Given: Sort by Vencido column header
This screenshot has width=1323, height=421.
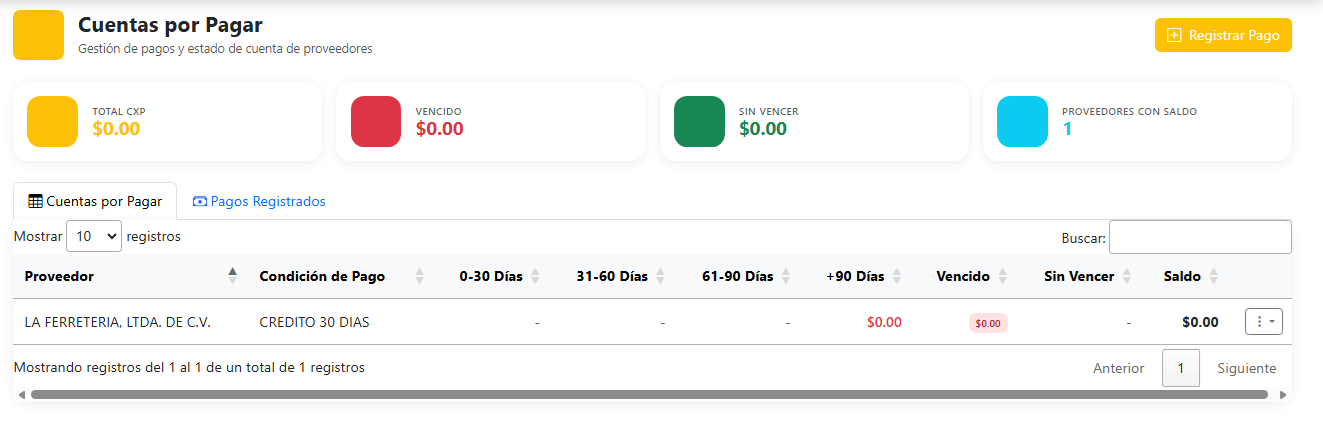Looking at the screenshot, I should coord(963,276).
